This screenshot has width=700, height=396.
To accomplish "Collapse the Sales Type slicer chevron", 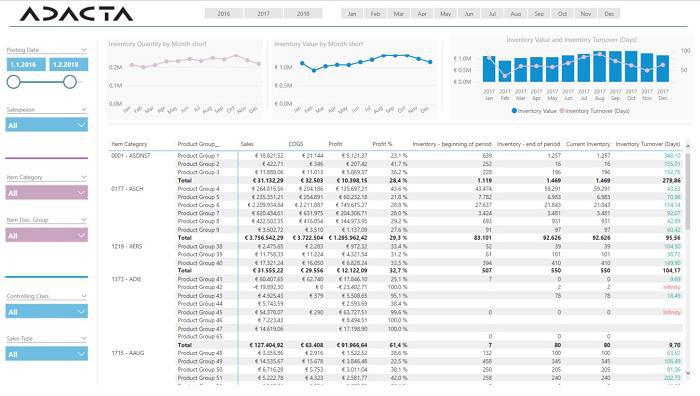I will 84,338.
